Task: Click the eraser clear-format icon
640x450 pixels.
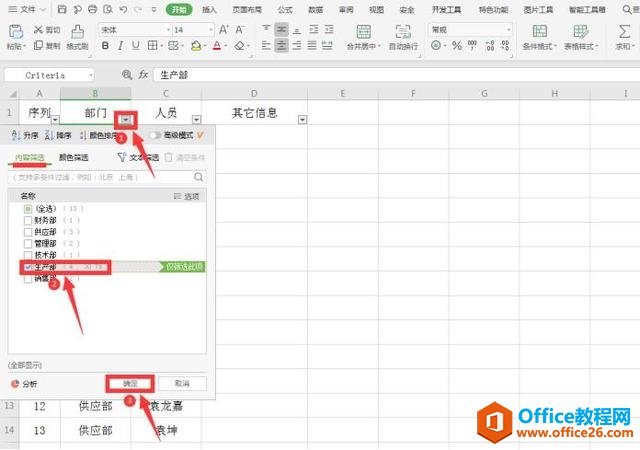Action: click(x=240, y=46)
